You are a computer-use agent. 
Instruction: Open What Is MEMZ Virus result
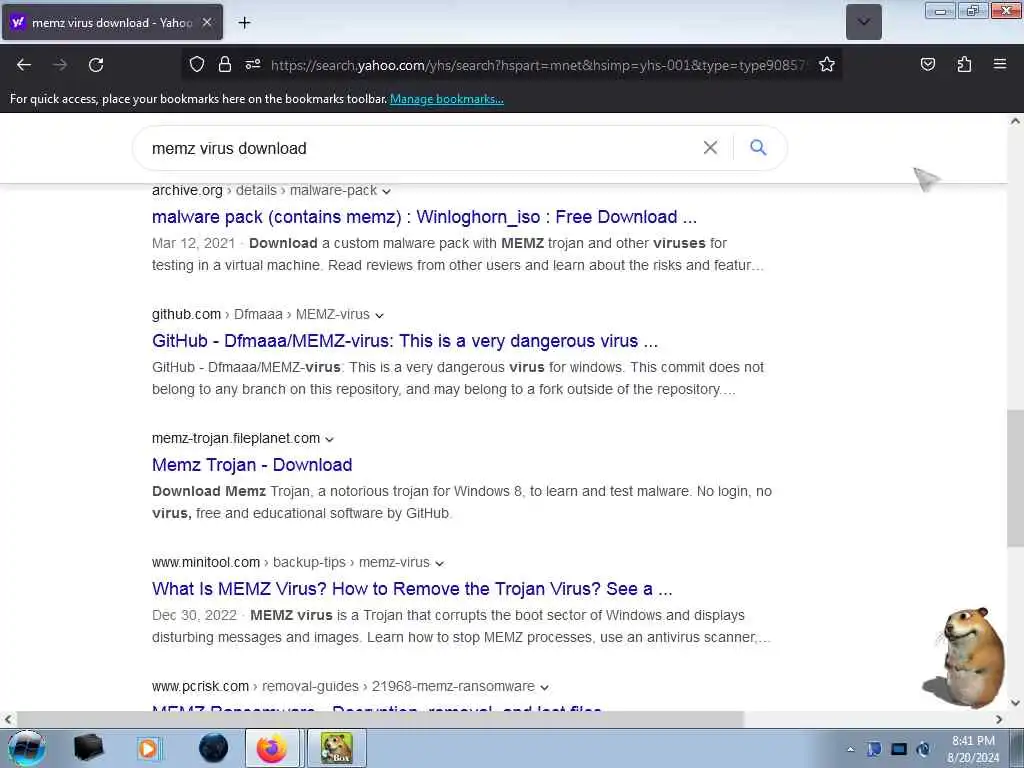pyautogui.click(x=412, y=589)
